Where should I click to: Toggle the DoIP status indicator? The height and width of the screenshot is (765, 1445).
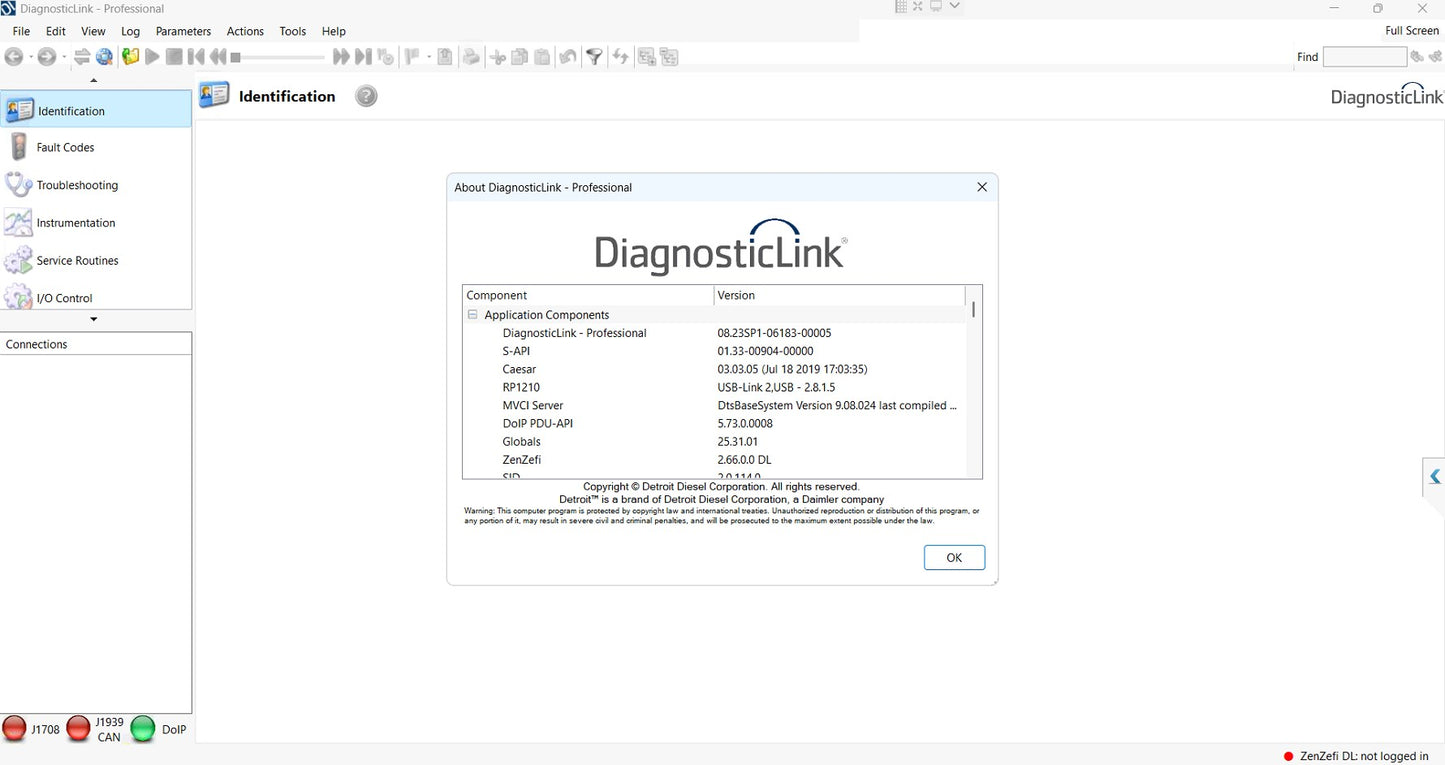[142, 729]
